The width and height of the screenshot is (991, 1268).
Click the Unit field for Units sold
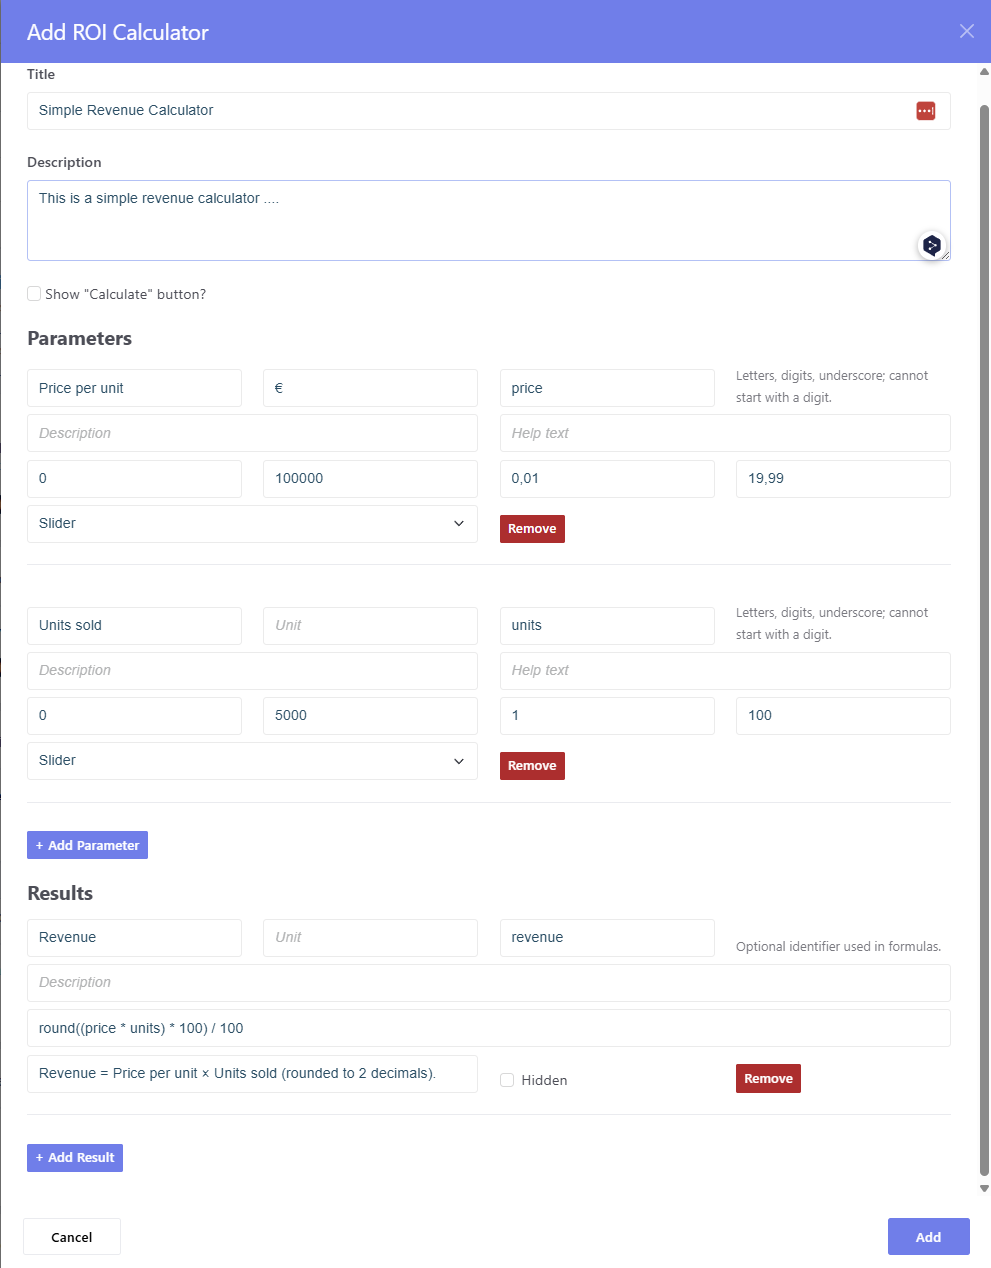(370, 626)
